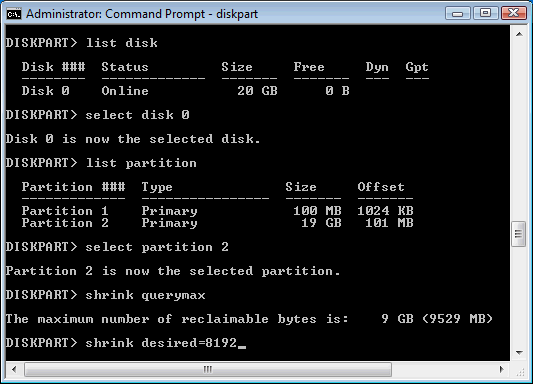Click the vertical scrollbar up arrow
This screenshot has height=384, width=533.
519,34
